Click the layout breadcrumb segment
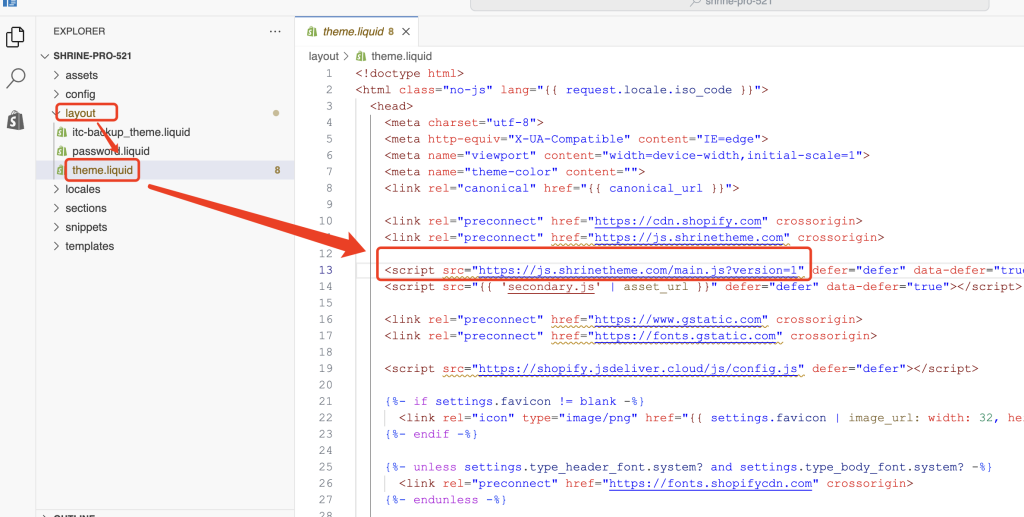Image resolution: width=1024 pixels, height=517 pixels. tap(324, 57)
